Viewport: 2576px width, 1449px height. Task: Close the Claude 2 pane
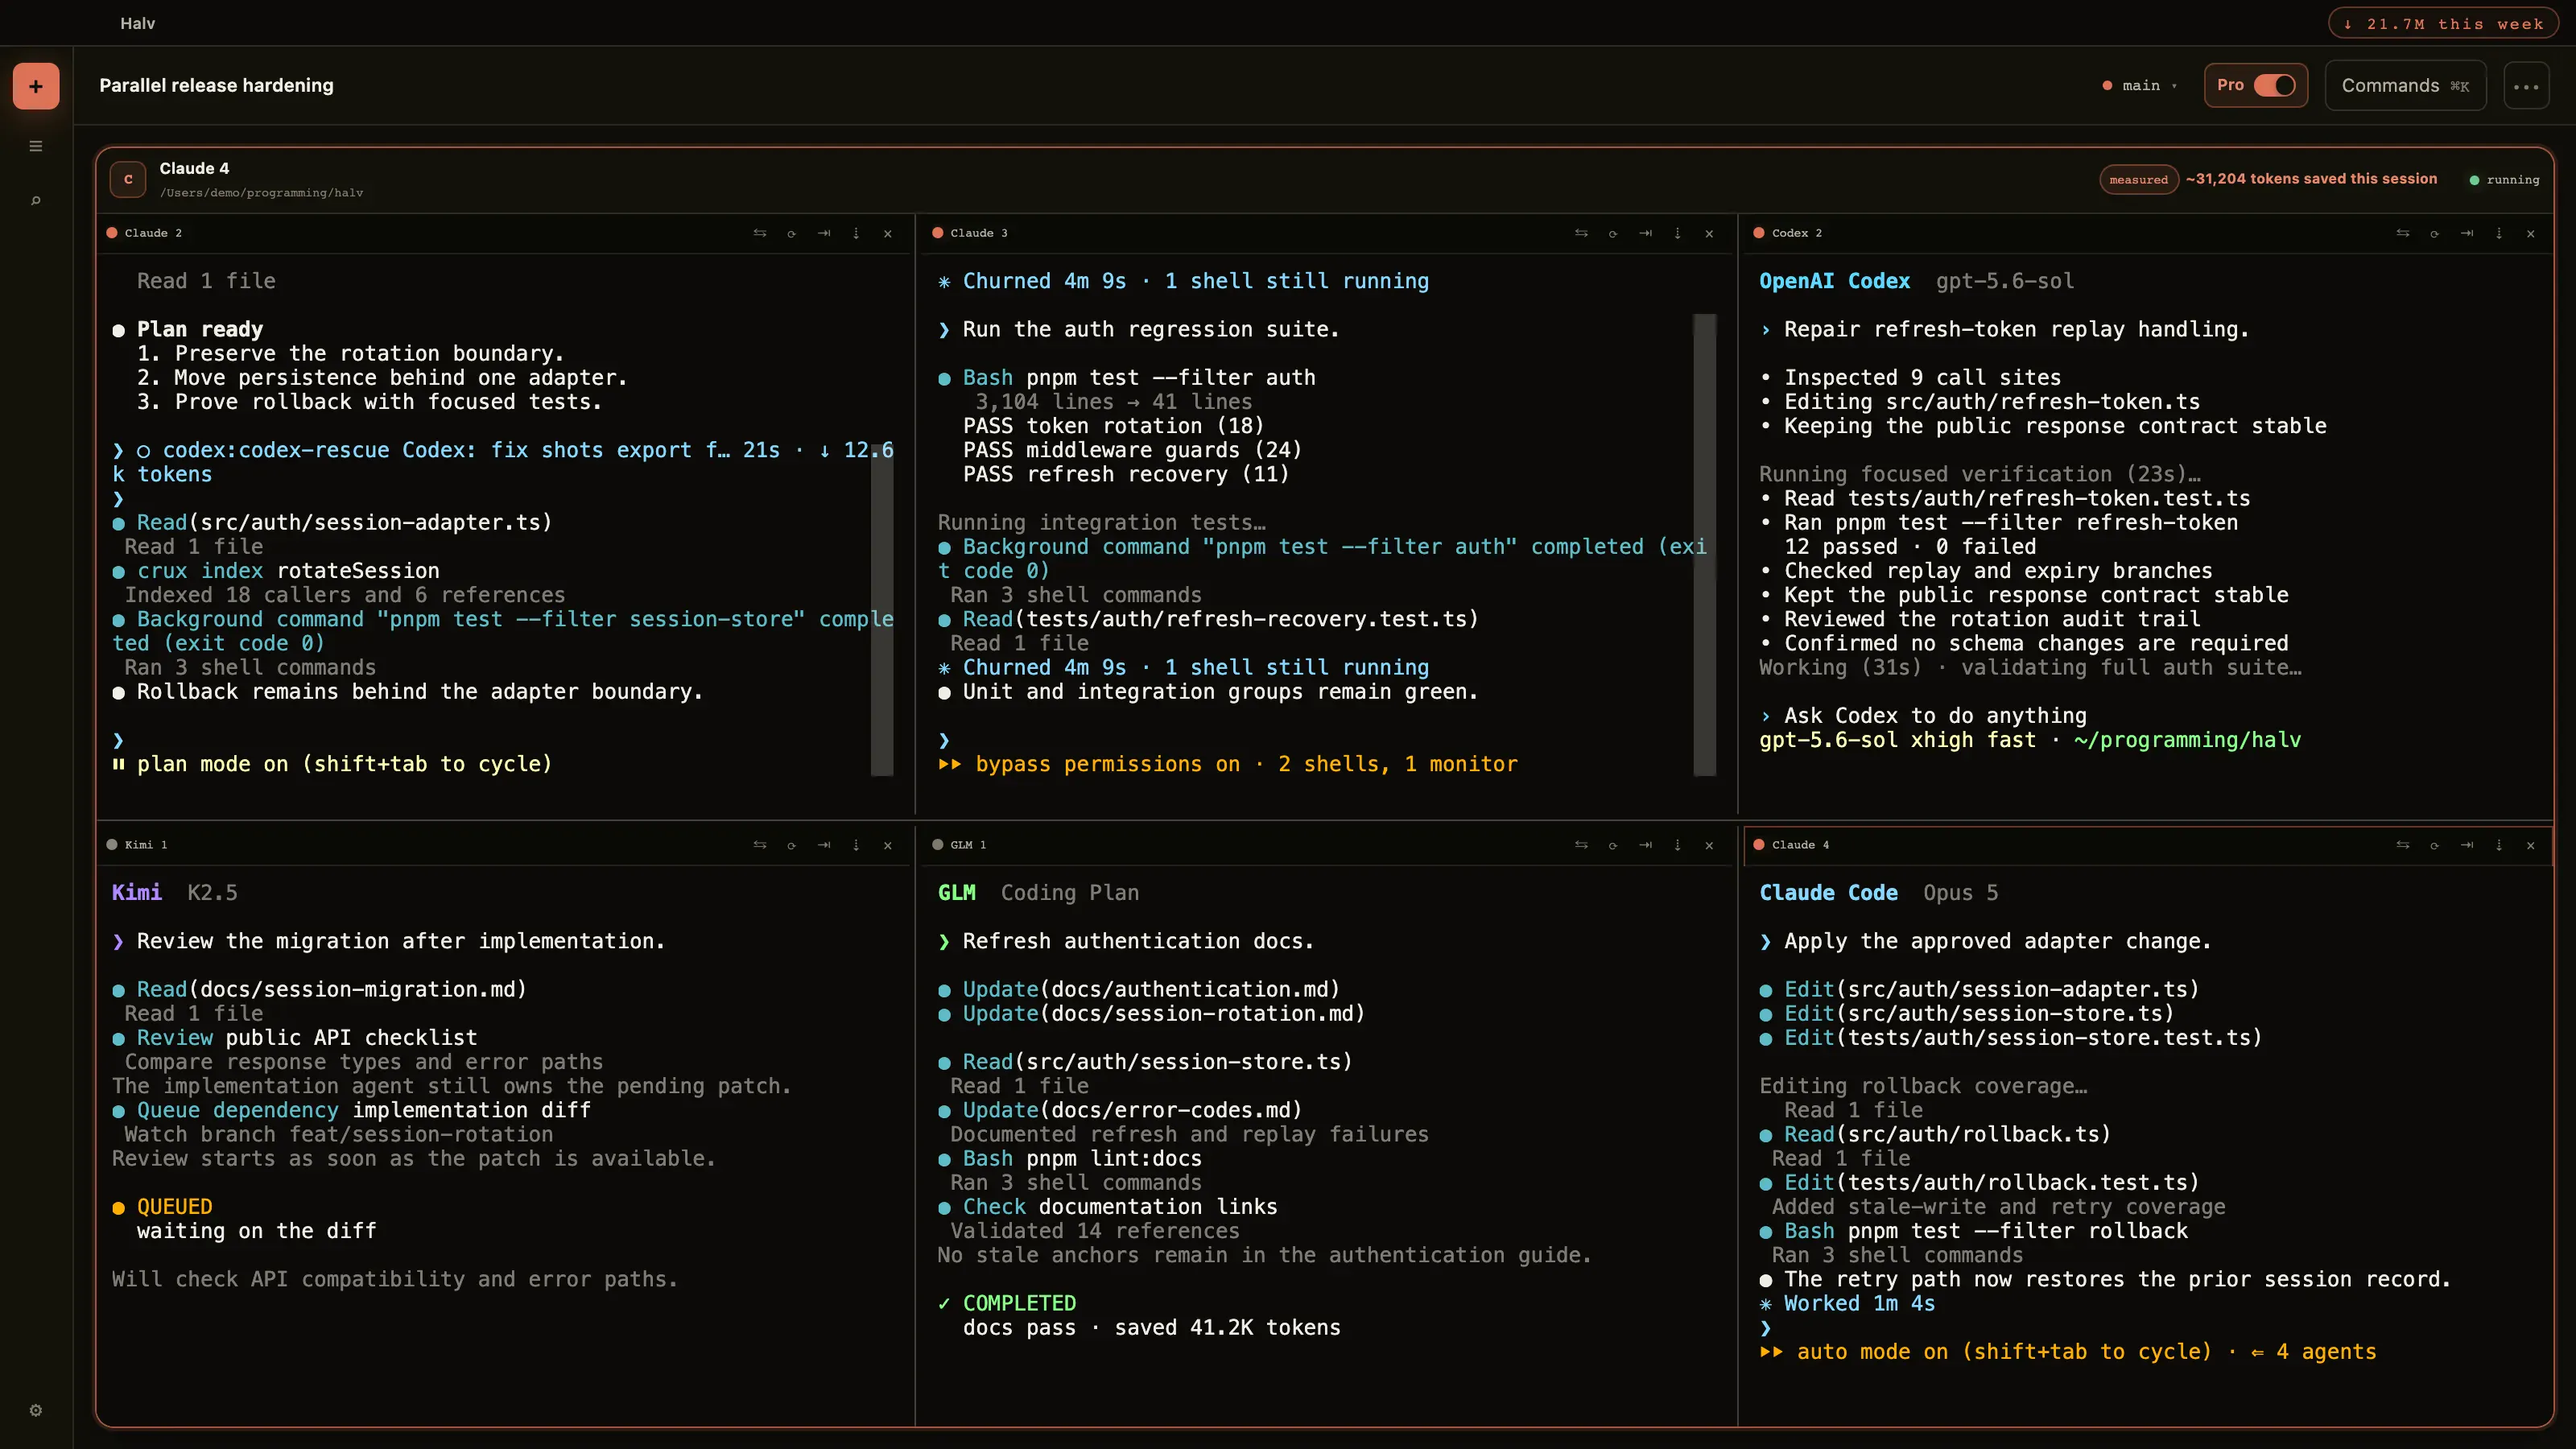pyautogui.click(x=888, y=233)
